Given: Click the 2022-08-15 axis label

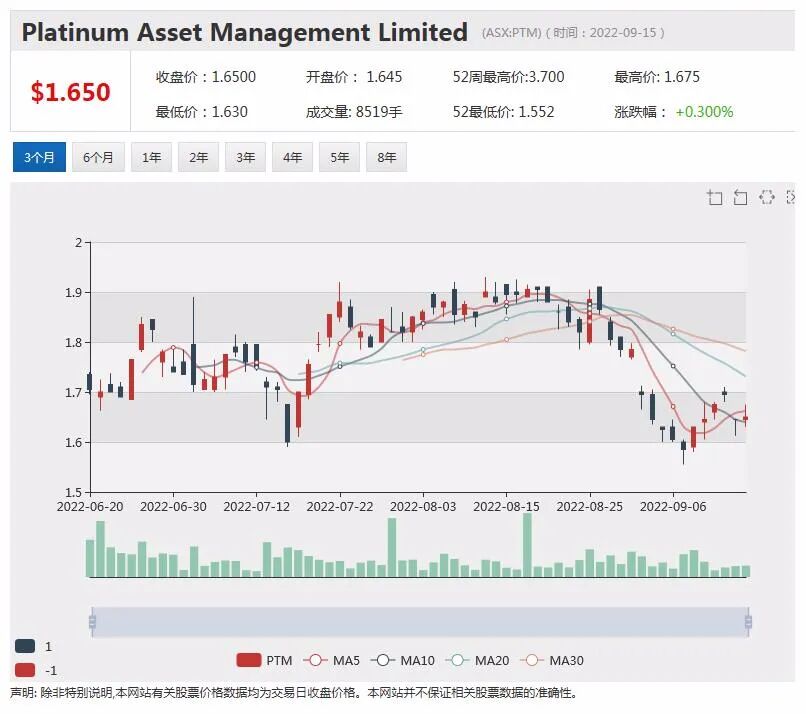Looking at the screenshot, I should click(506, 507).
